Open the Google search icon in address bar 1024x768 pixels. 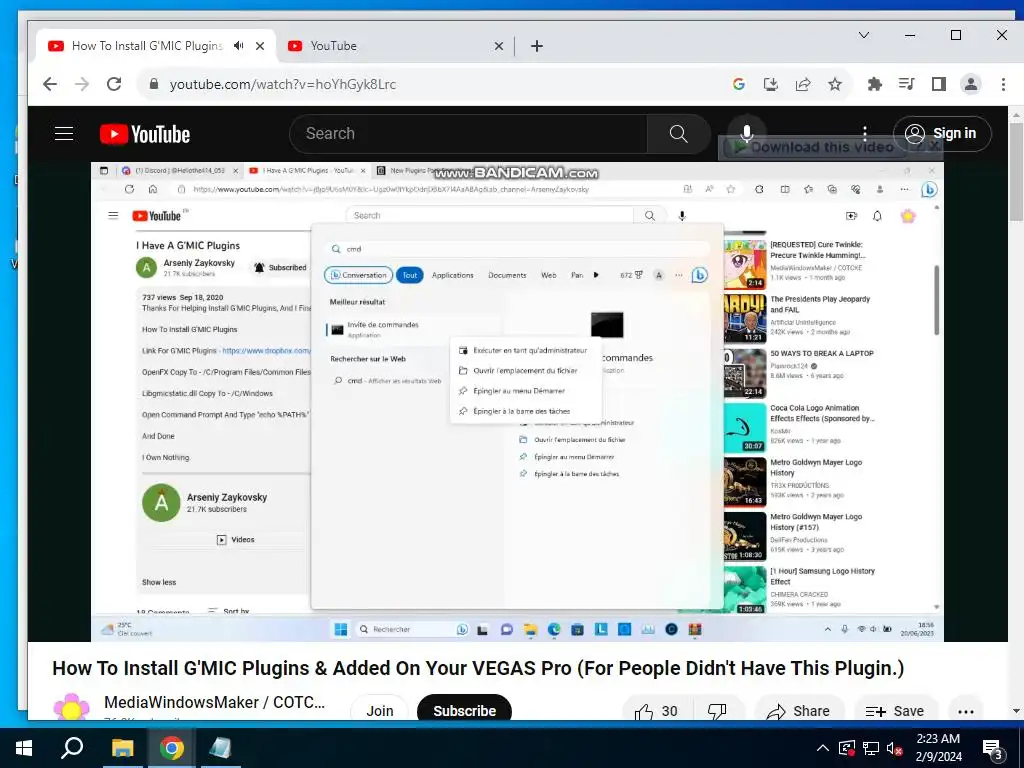739,84
